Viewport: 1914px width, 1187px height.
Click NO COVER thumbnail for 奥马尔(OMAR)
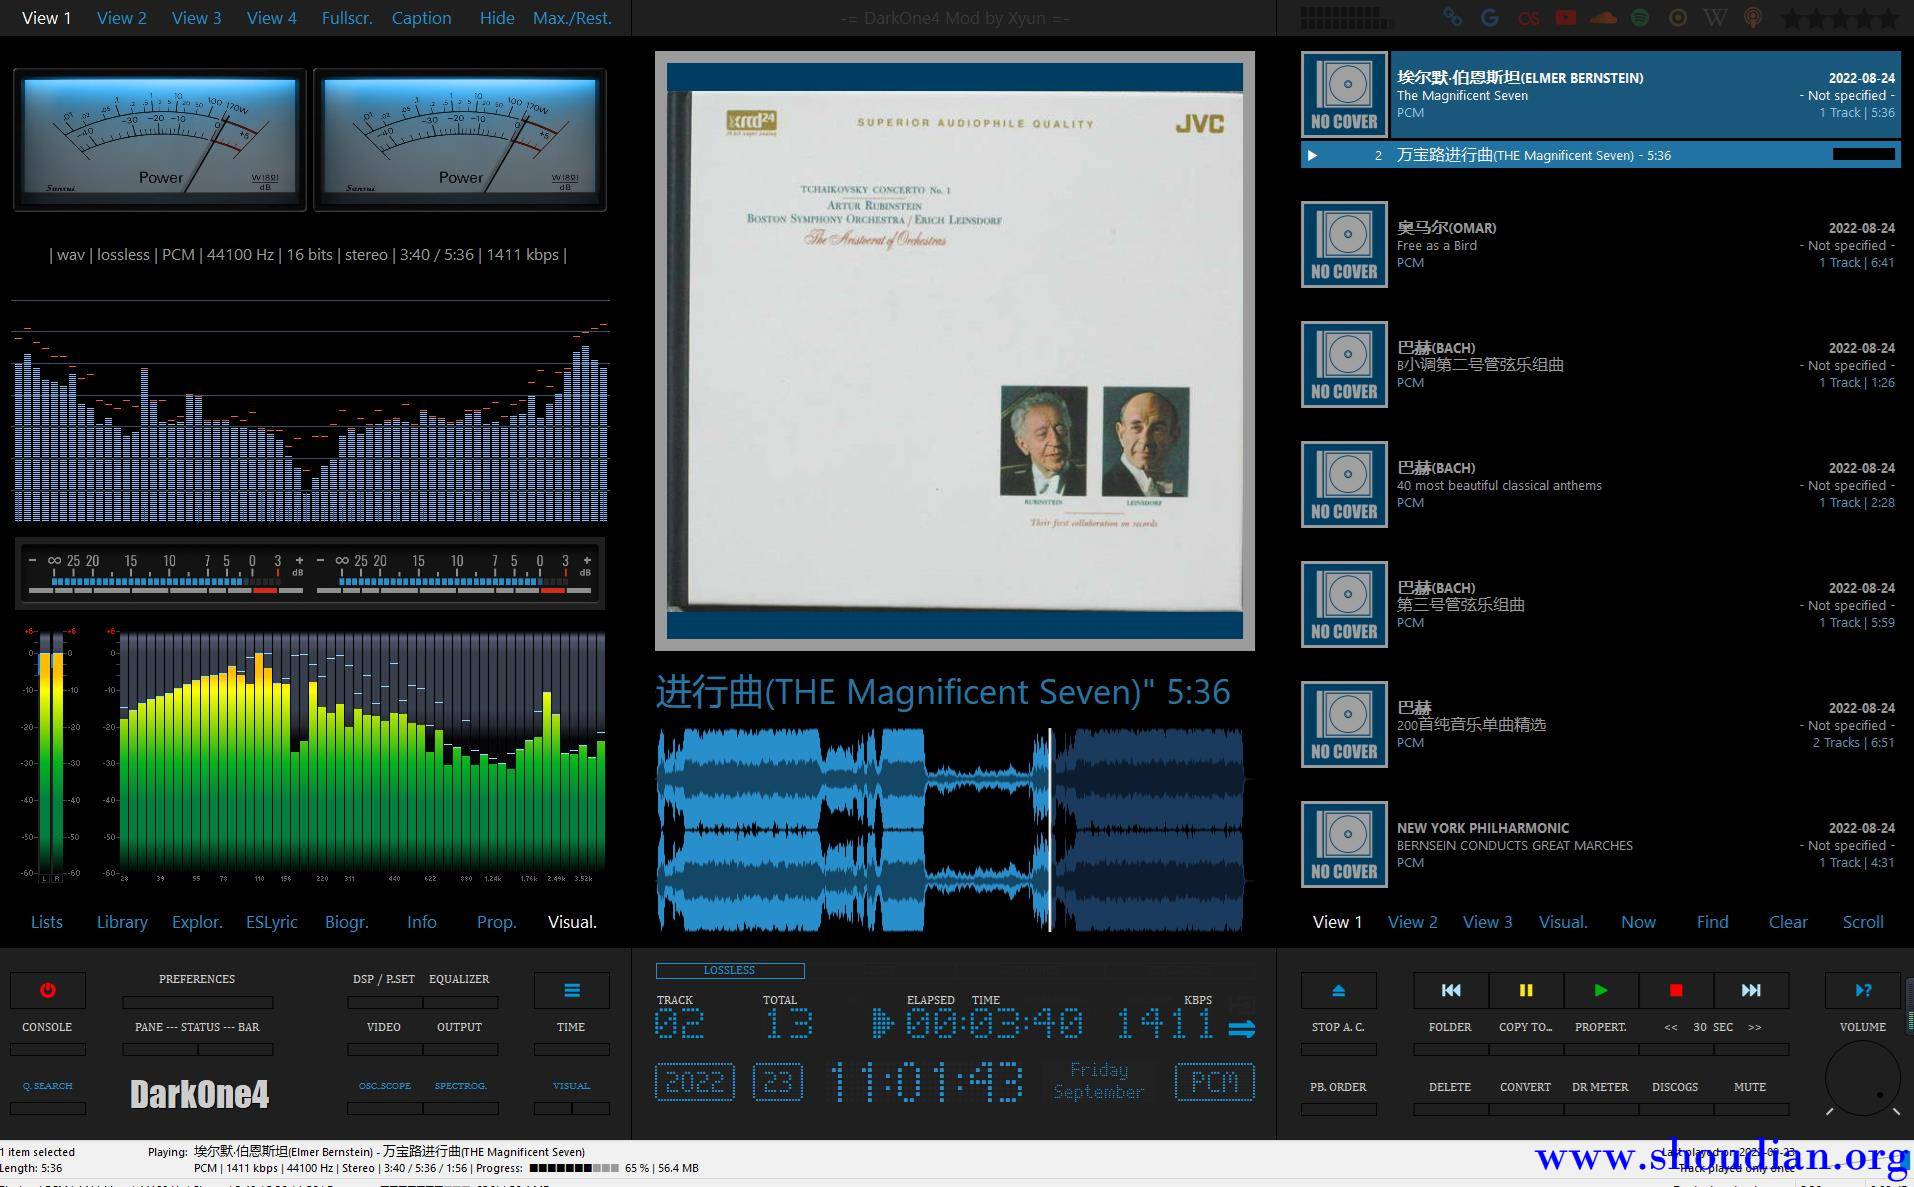[x=1344, y=244]
